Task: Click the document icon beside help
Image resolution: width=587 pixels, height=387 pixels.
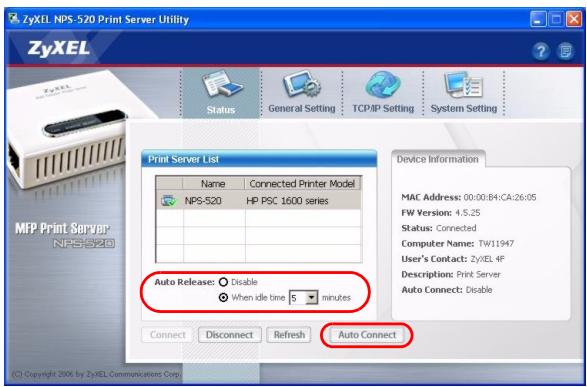Action: coord(565,51)
